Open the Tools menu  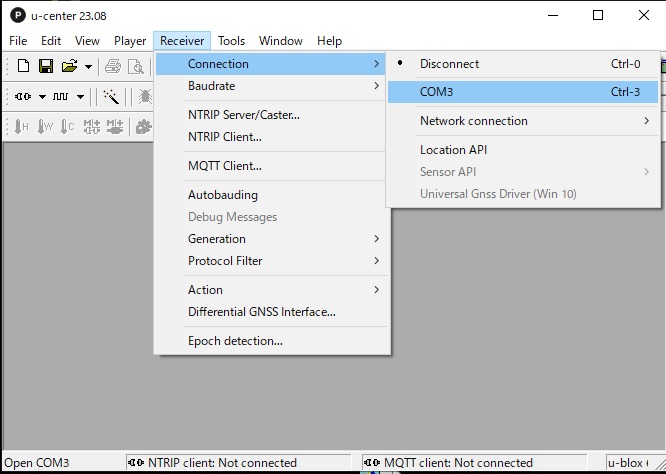[x=231, y=41]
